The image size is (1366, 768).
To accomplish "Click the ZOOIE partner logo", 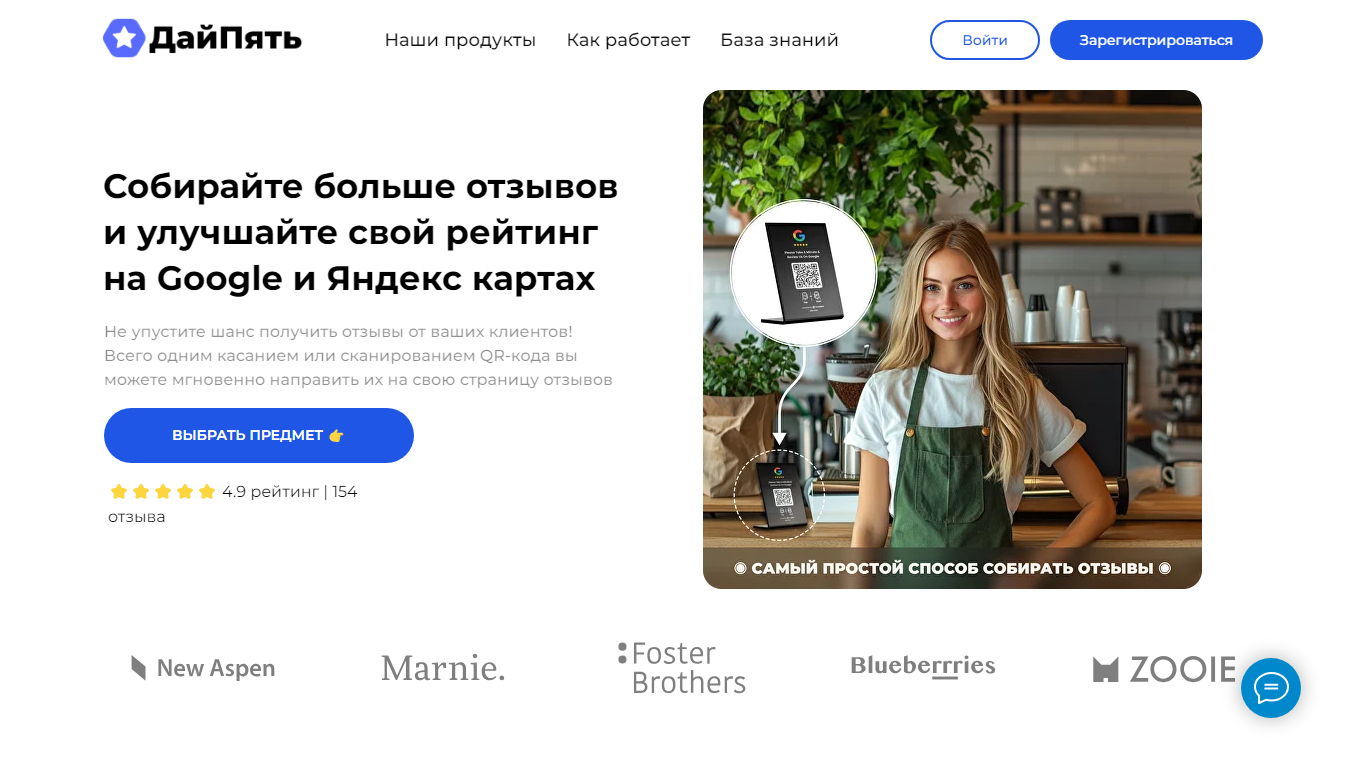I will 1164,669.
